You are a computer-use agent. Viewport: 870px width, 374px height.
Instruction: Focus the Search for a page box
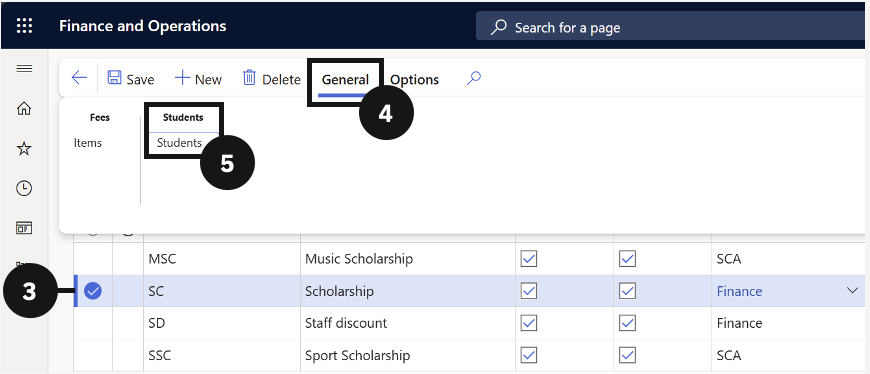(x=671, y=27)
